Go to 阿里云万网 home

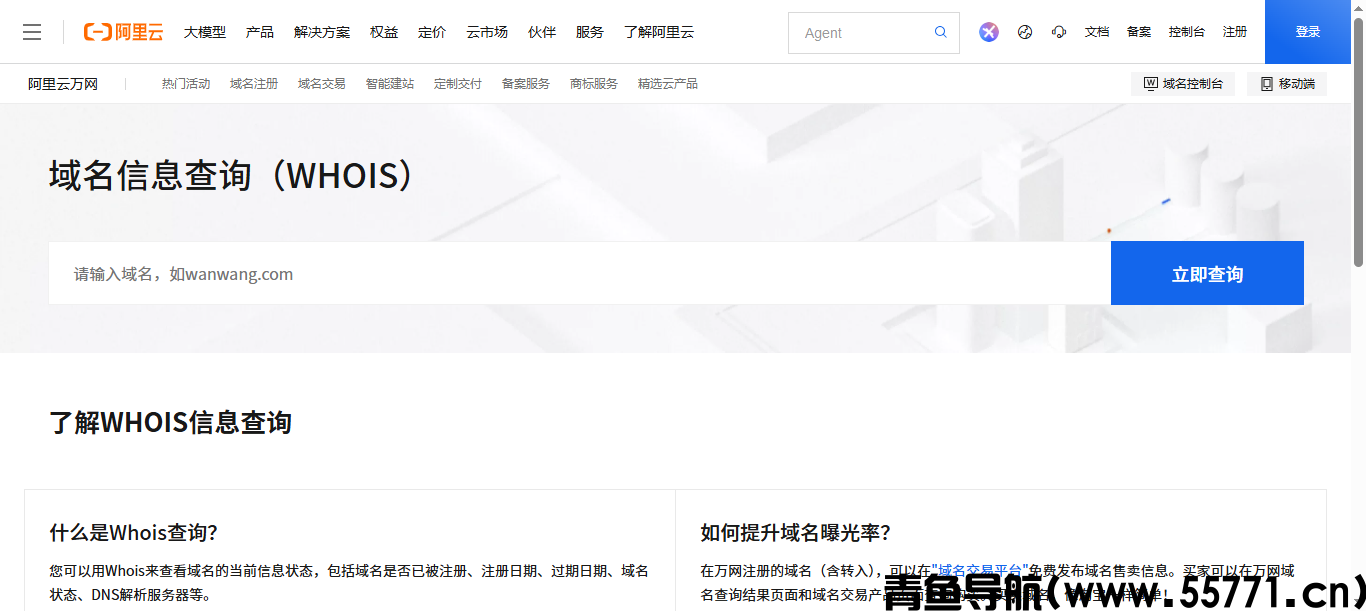(x=63, y=84)
